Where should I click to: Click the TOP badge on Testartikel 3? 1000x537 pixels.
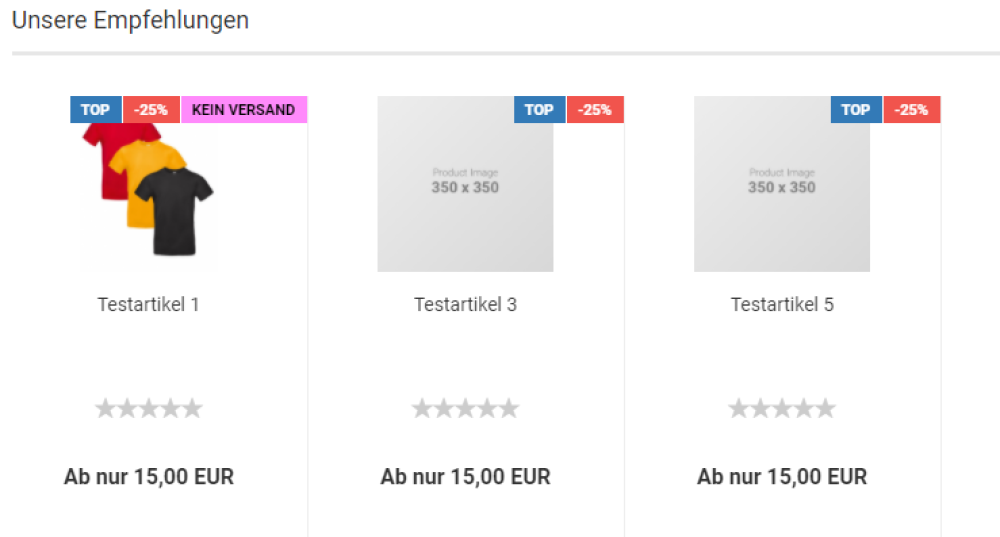click(x=539, y=110)
